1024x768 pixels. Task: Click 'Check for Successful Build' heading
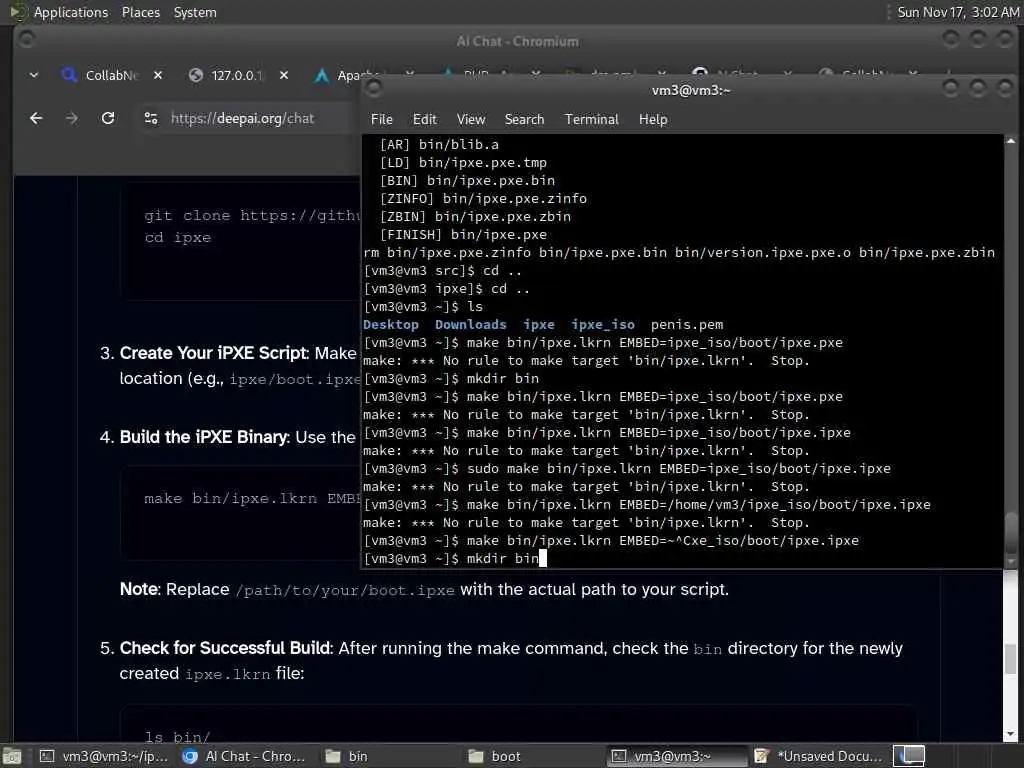226,648
